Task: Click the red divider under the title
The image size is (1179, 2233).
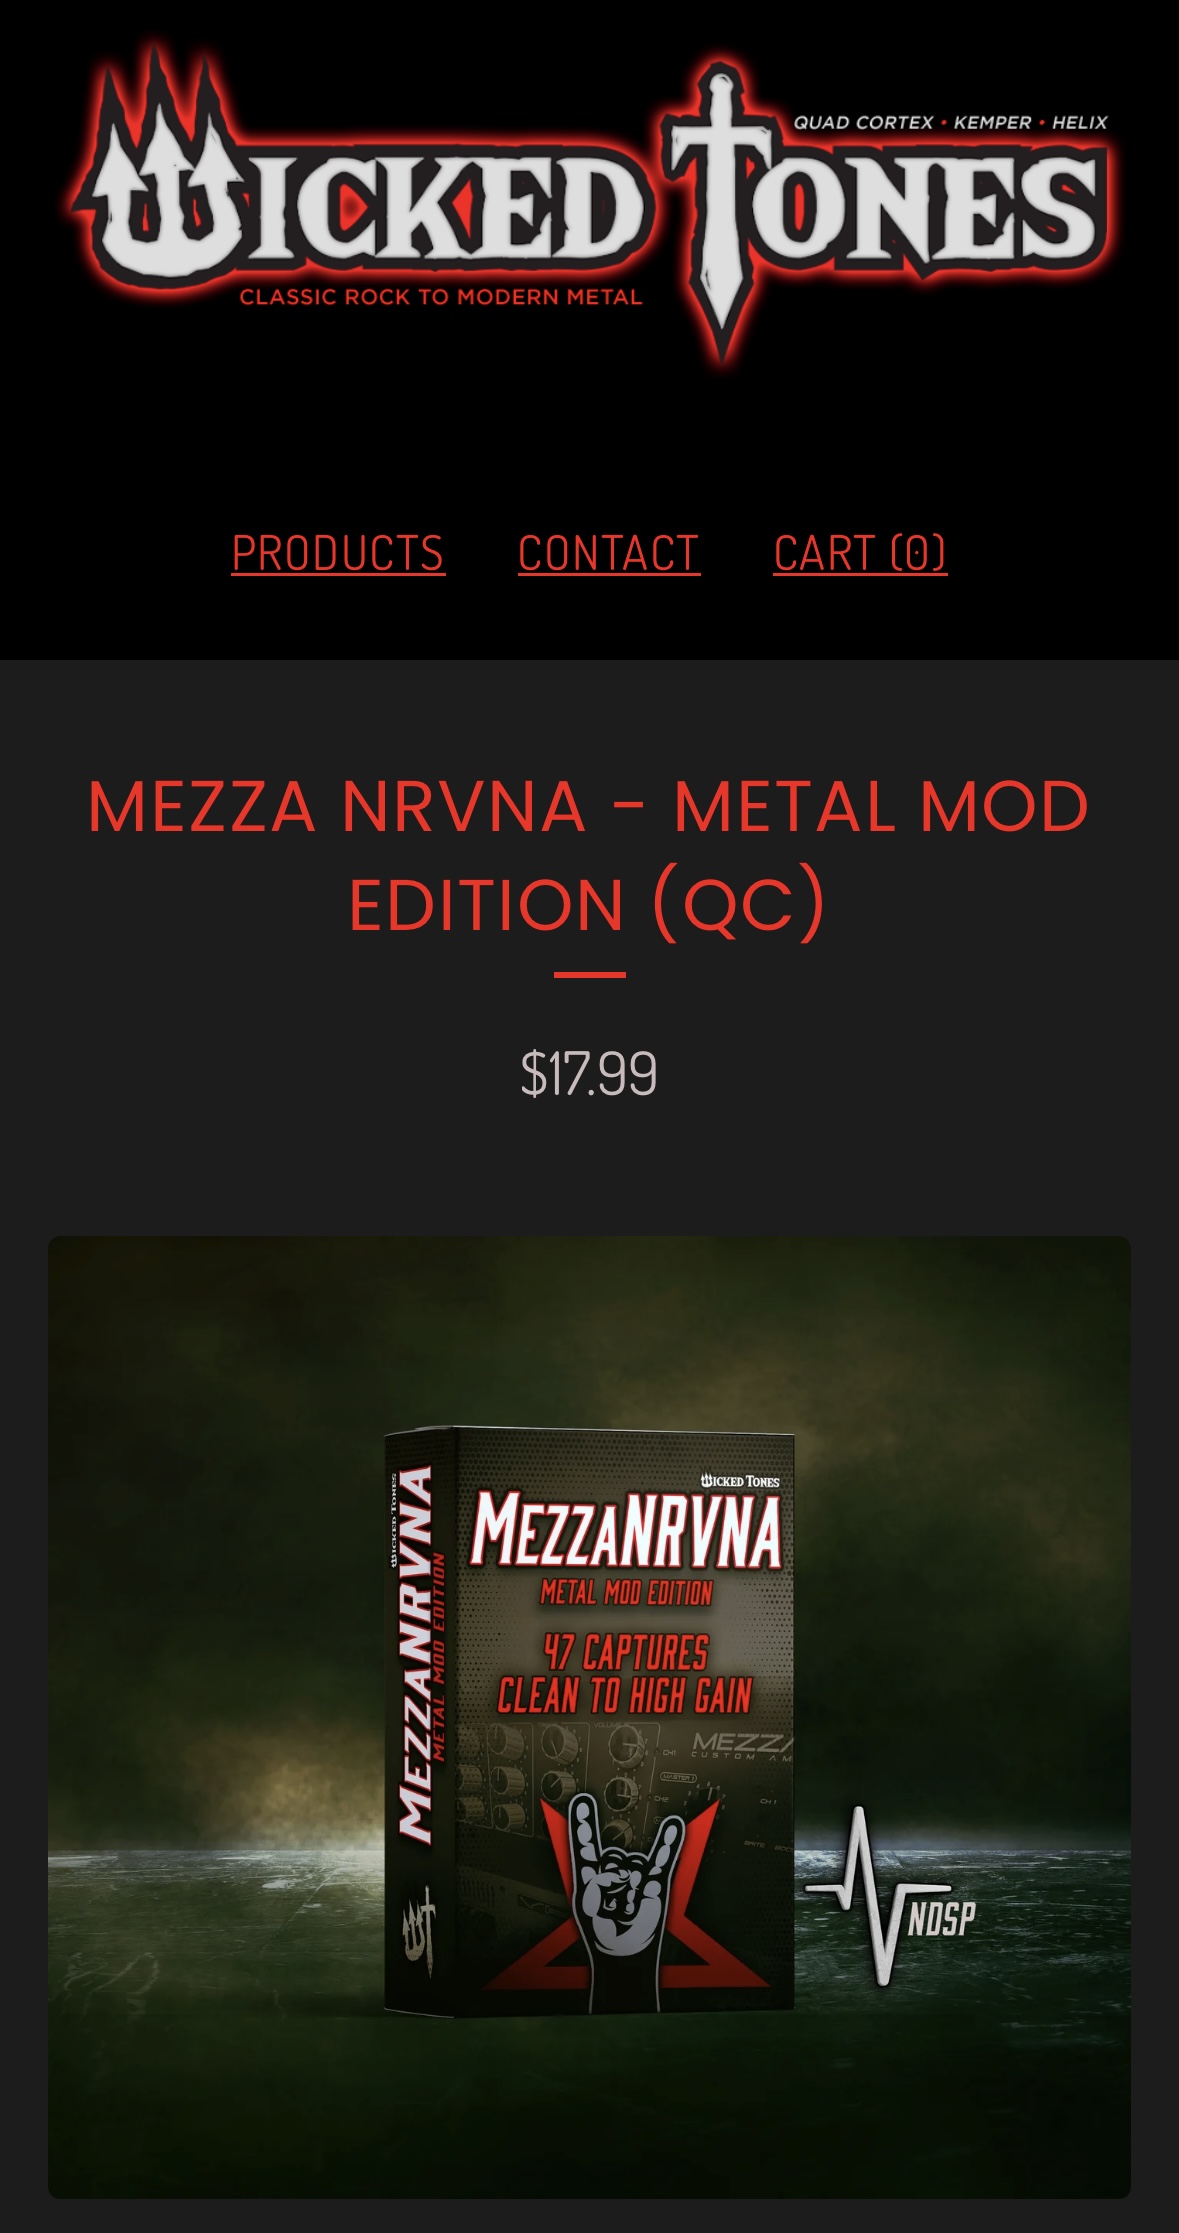Action: point(590,974)
